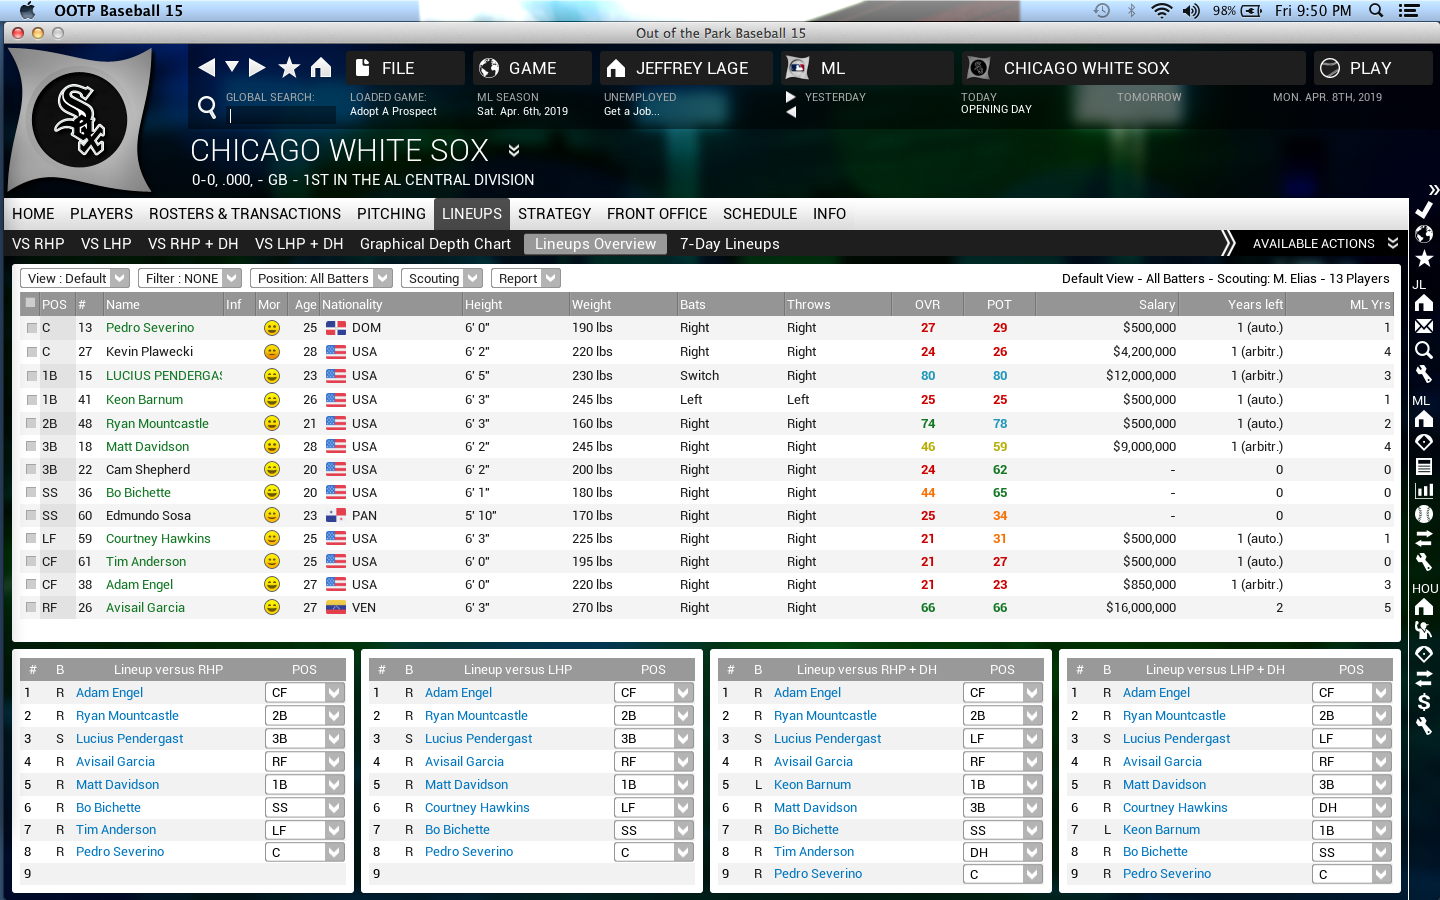Image resolution: width=1440 pixels, height=900 pixels.
Task: Click the dollar sign finances icon
Action: tap(1424, 702)
